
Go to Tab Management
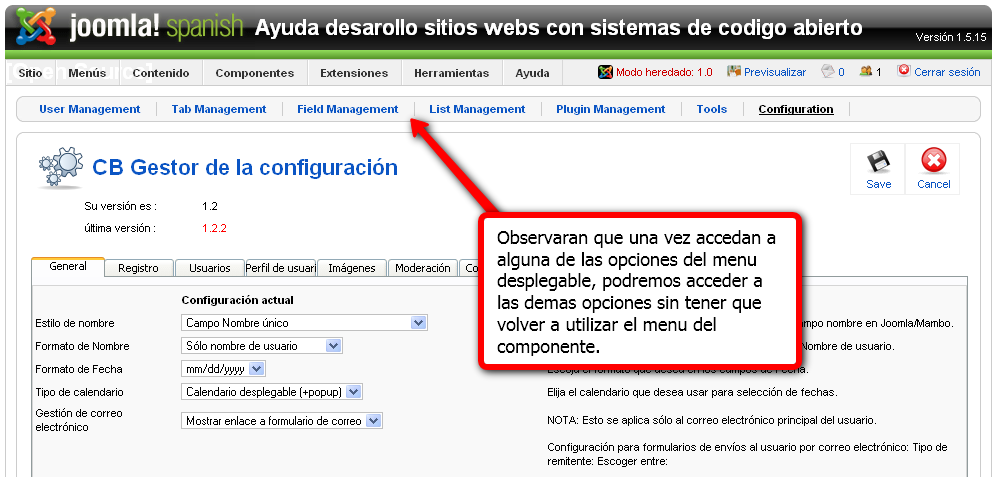click(x=219, y=109)
